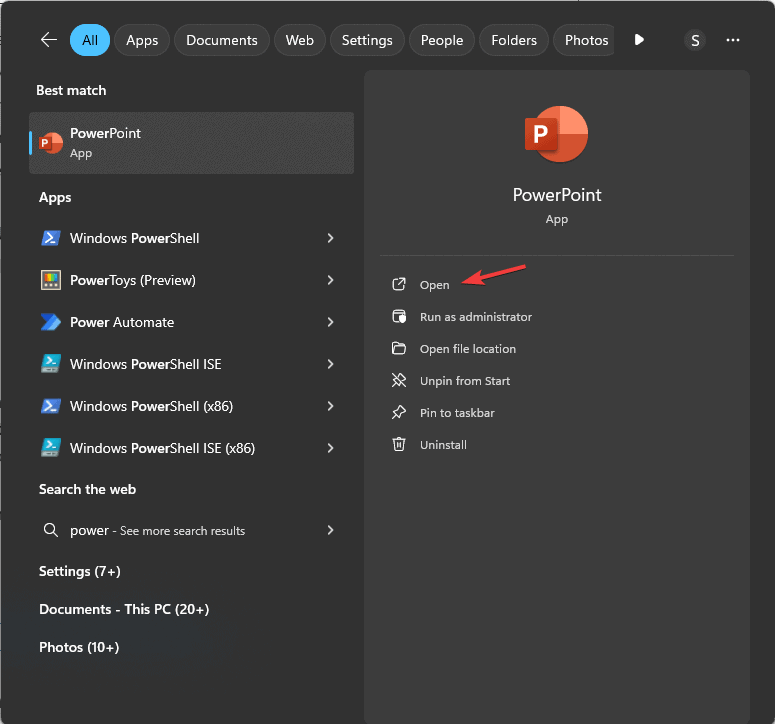Click the back arrow icon
Viewport: 775px width, 724px height.
pos(48,40)
